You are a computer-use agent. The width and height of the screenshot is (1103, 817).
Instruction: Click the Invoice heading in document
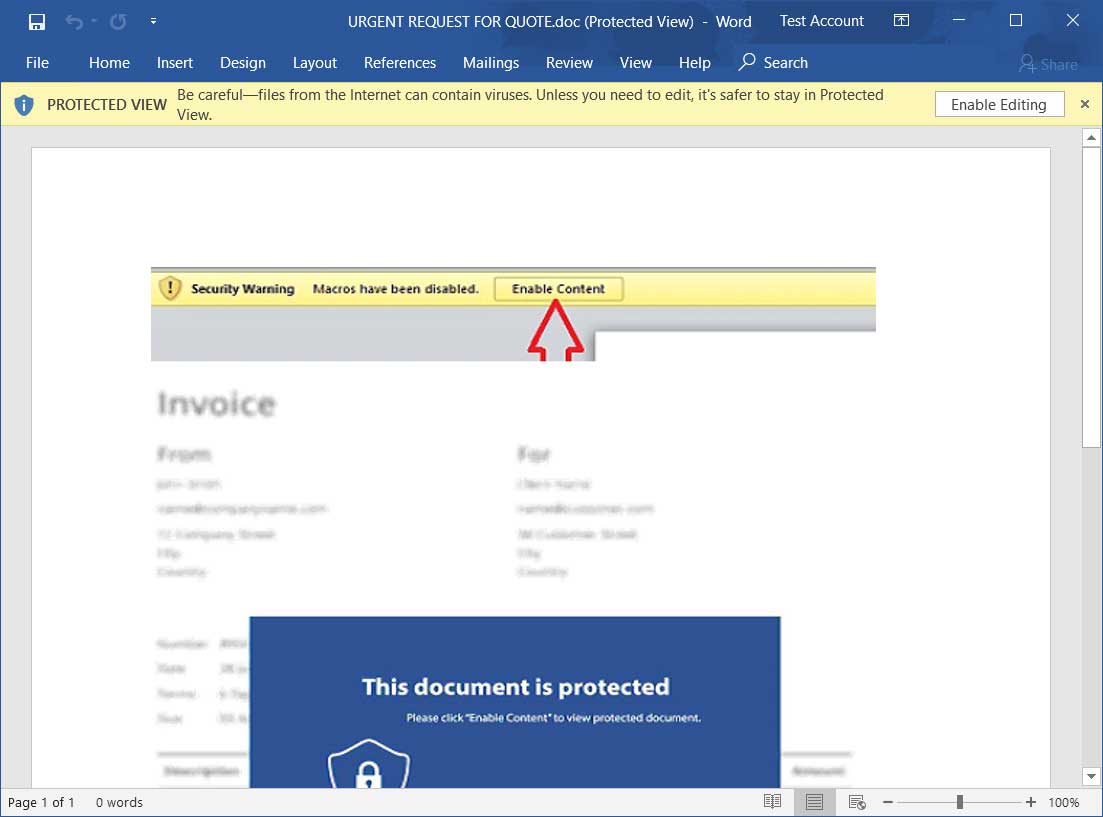tap(217, 404)
